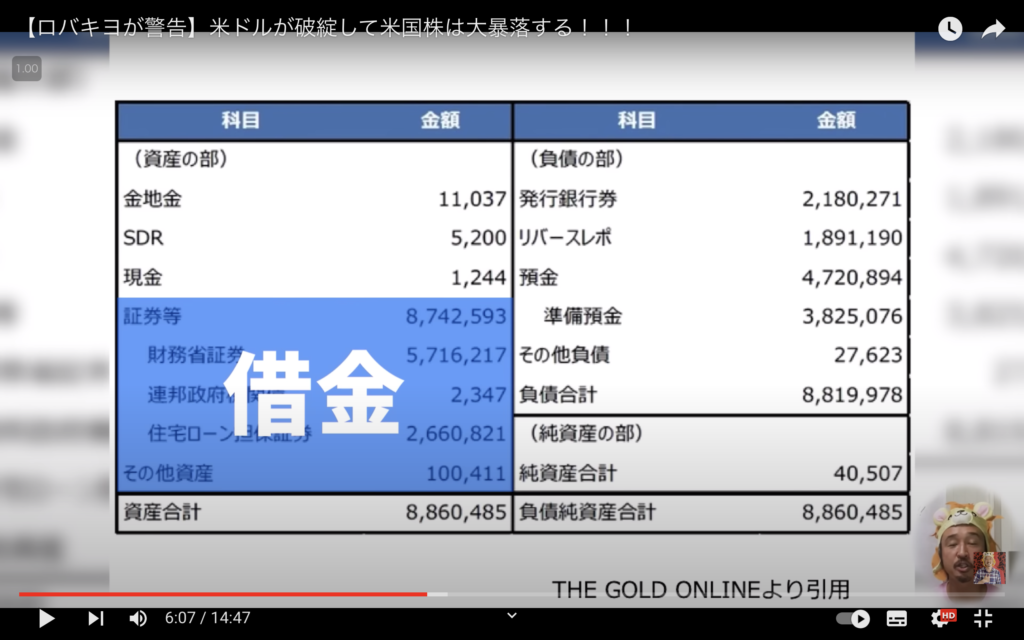
Task: Click the 1.00 playback speed badge
Action: coord(27,69)
